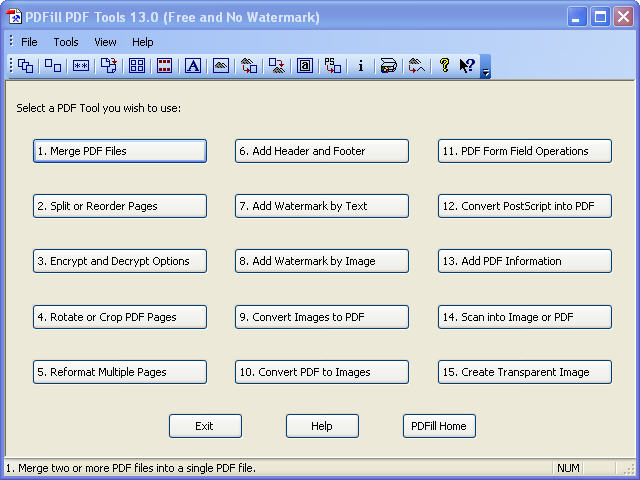Visit PDFill Home button

[439, 426]
